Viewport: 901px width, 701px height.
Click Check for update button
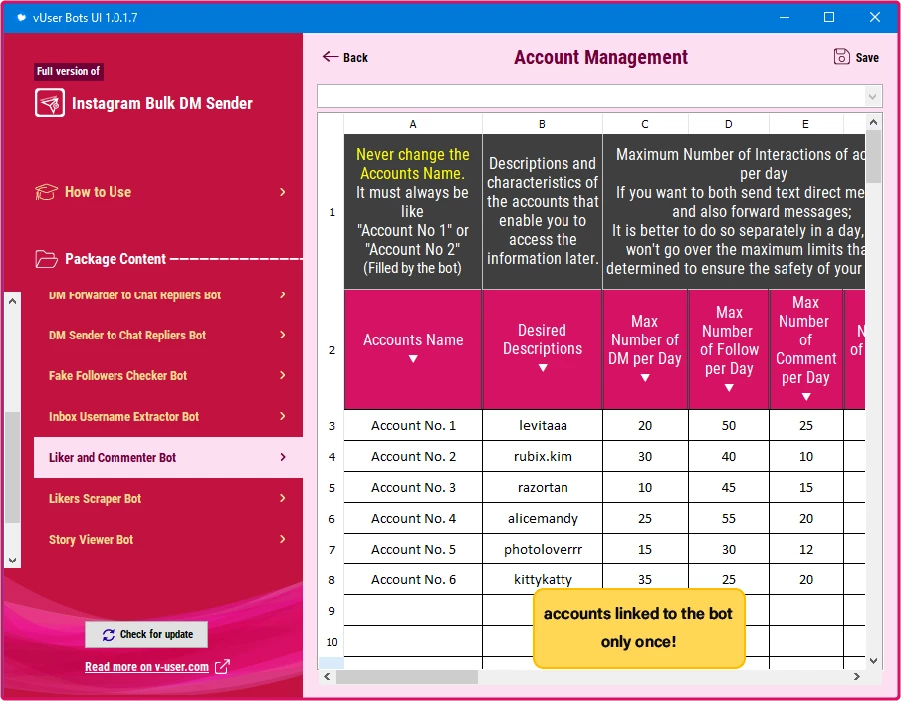(147, 634)
